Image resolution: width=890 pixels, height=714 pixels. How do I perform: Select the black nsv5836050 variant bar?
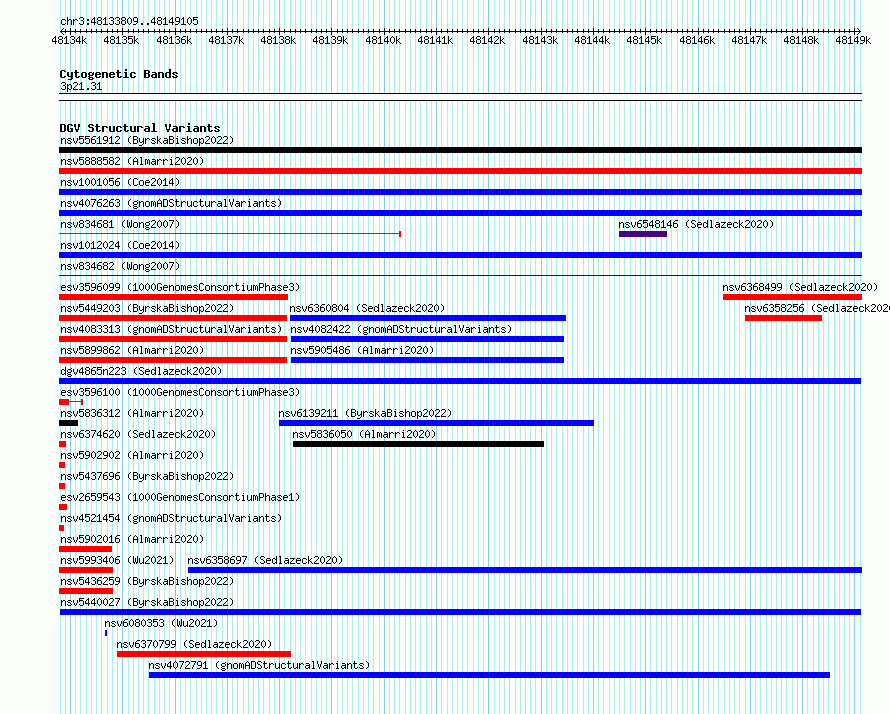(x=418, y=444)
